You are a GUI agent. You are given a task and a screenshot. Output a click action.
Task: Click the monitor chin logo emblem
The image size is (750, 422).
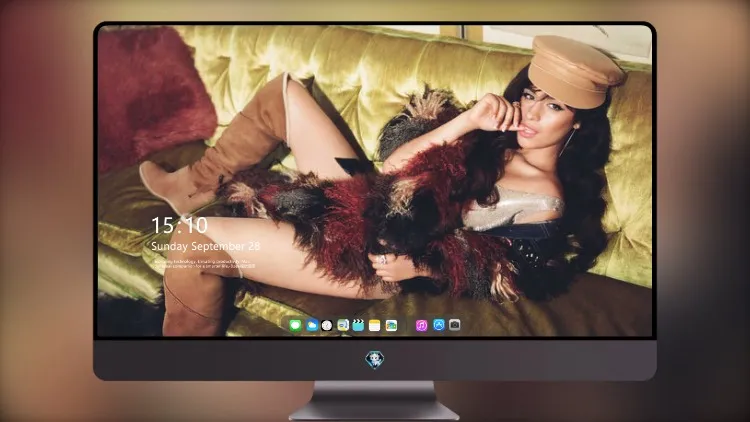375,360
